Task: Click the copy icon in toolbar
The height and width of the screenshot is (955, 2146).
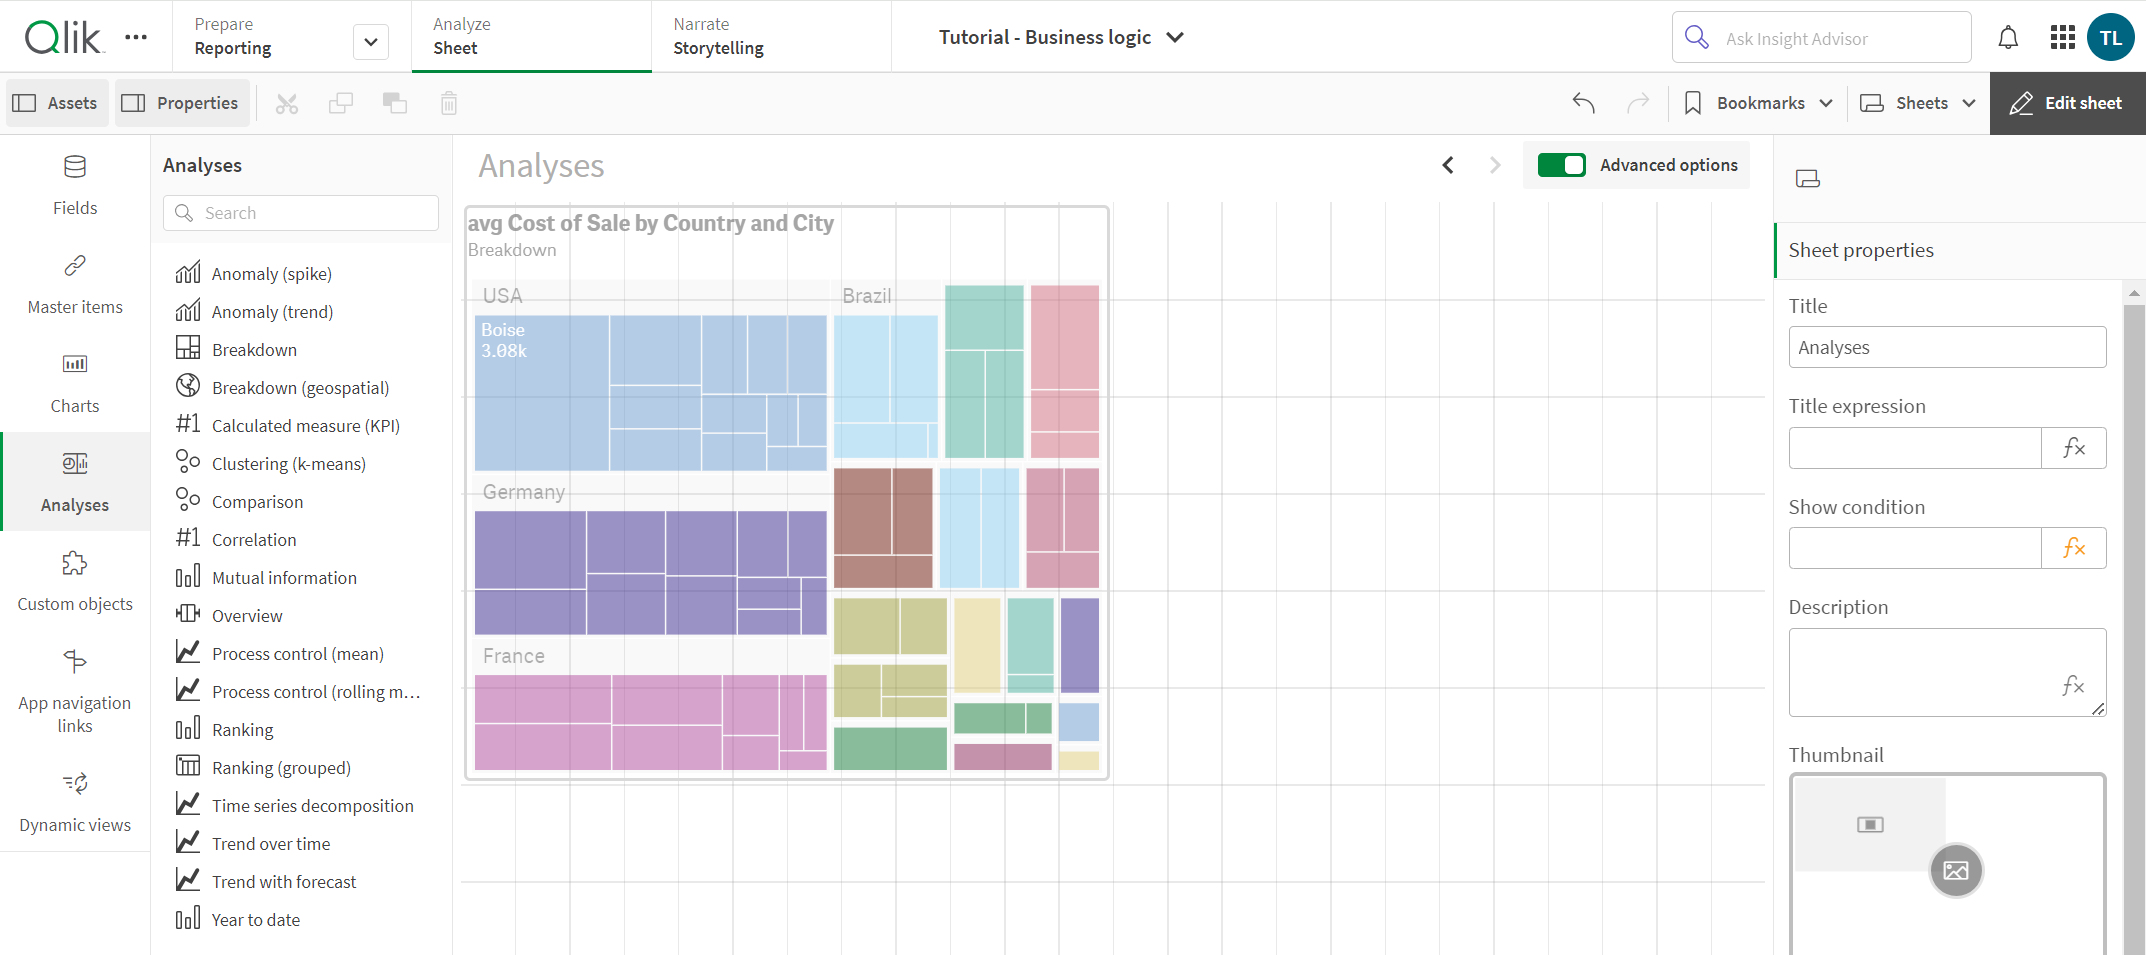Action: coord(341,103)
